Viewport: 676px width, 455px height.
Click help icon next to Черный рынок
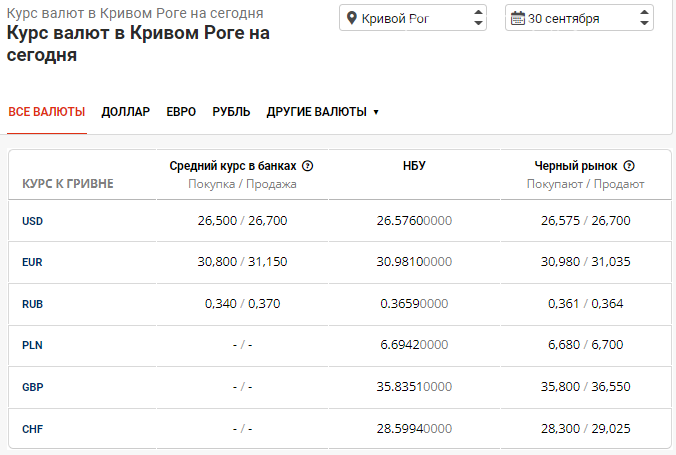[629, 166]
